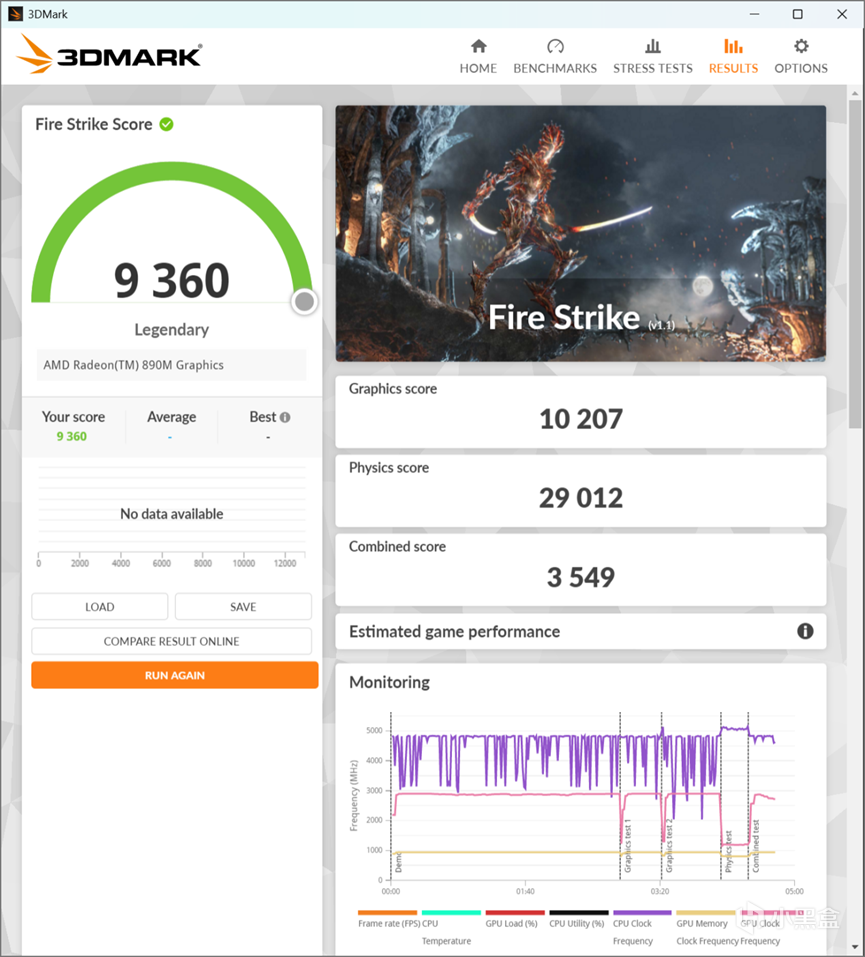865x957 pixels.
Task: Click the Graphics test 1 marker in the chart
Action: tap(628, 848)
